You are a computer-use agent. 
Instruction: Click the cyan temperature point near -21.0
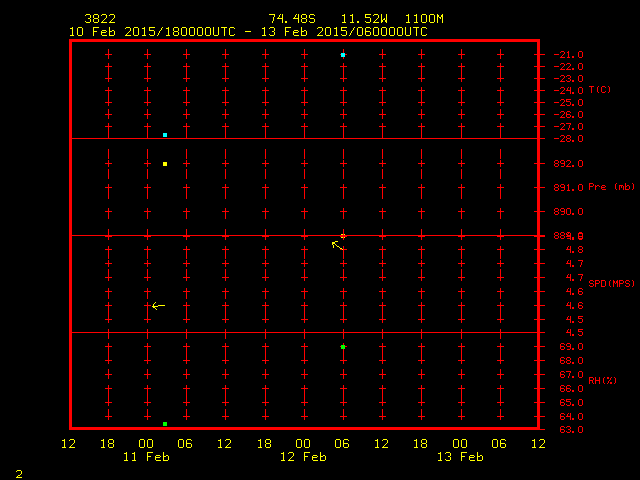click(343, 55)
